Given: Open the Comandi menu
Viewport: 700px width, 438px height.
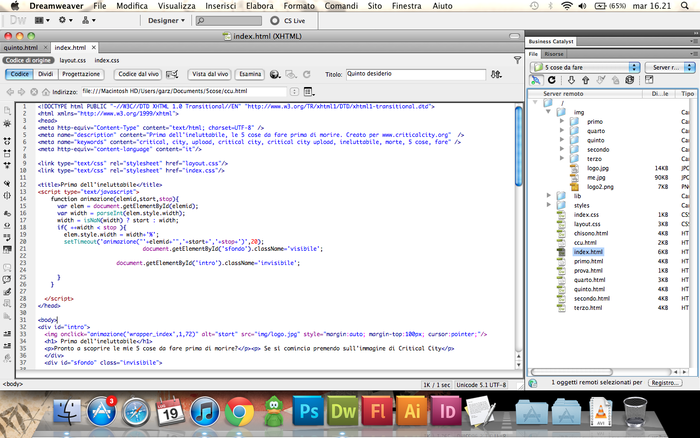Looking at the screenshot, I should pos(341,6).
